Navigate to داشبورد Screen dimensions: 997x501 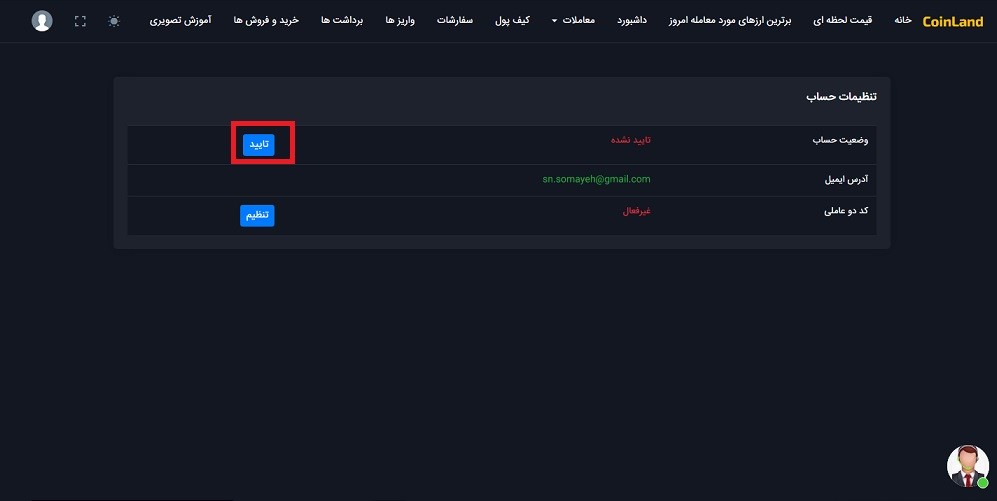[631, 20]
